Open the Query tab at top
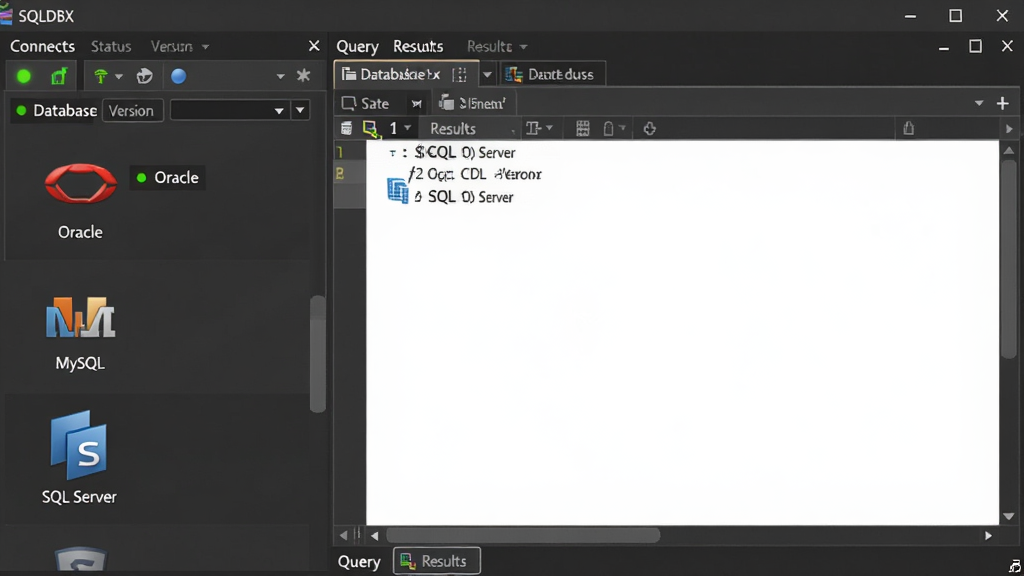This screenshot has width=1024, height=576. [357, 46]
